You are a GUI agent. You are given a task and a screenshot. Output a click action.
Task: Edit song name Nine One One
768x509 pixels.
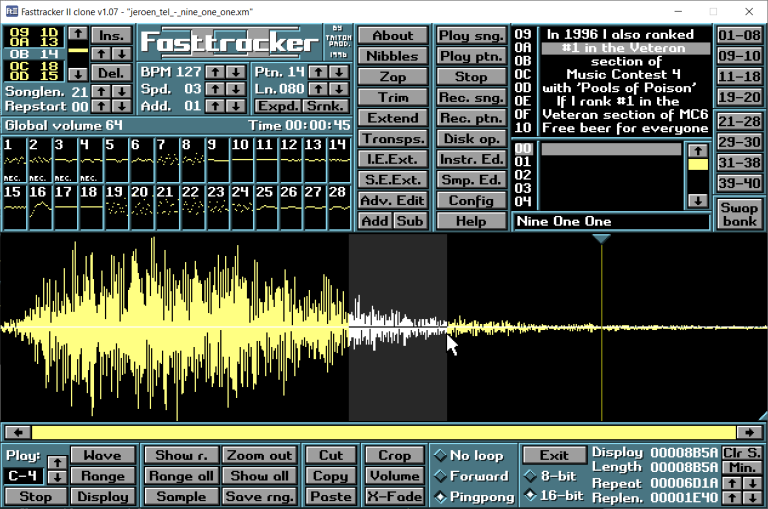611,221
